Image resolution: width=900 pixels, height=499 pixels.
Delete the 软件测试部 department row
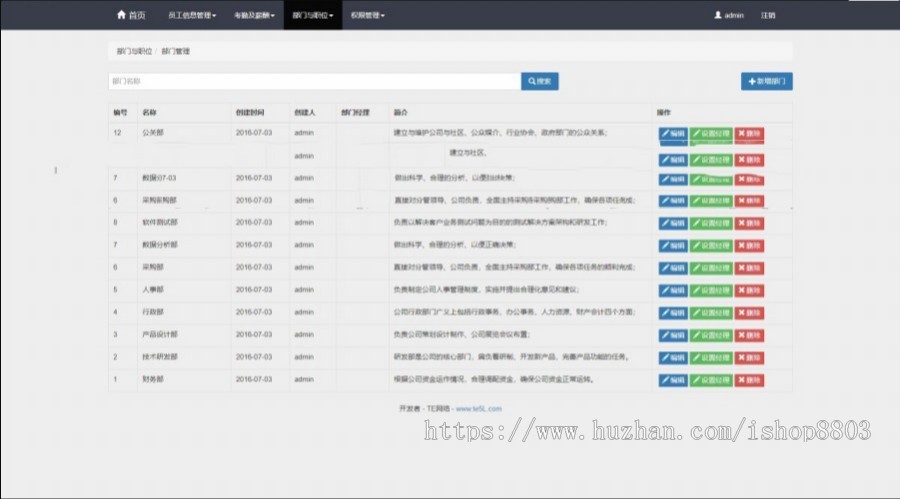coord(749,223)
